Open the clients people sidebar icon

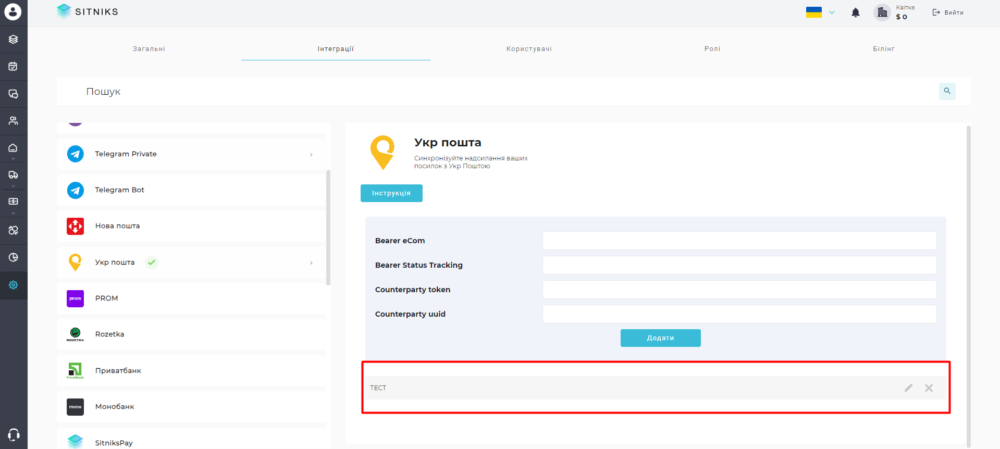13,121
